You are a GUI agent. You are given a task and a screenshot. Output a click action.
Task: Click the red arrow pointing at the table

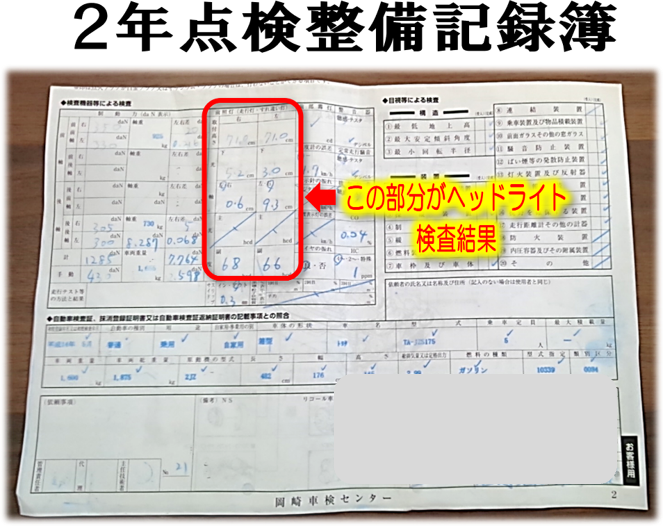321,199
